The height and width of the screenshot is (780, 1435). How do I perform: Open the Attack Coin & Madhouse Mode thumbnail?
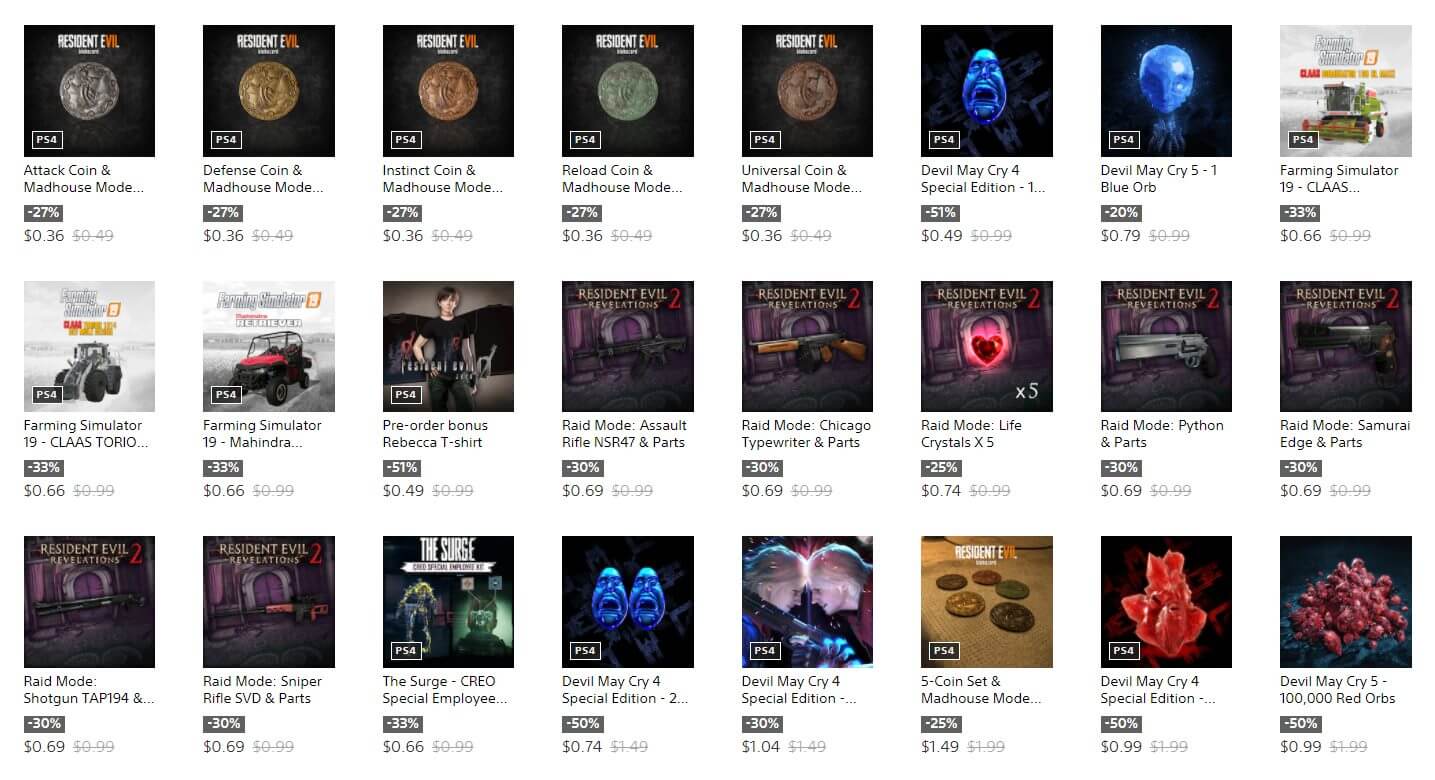pos(89,91)
